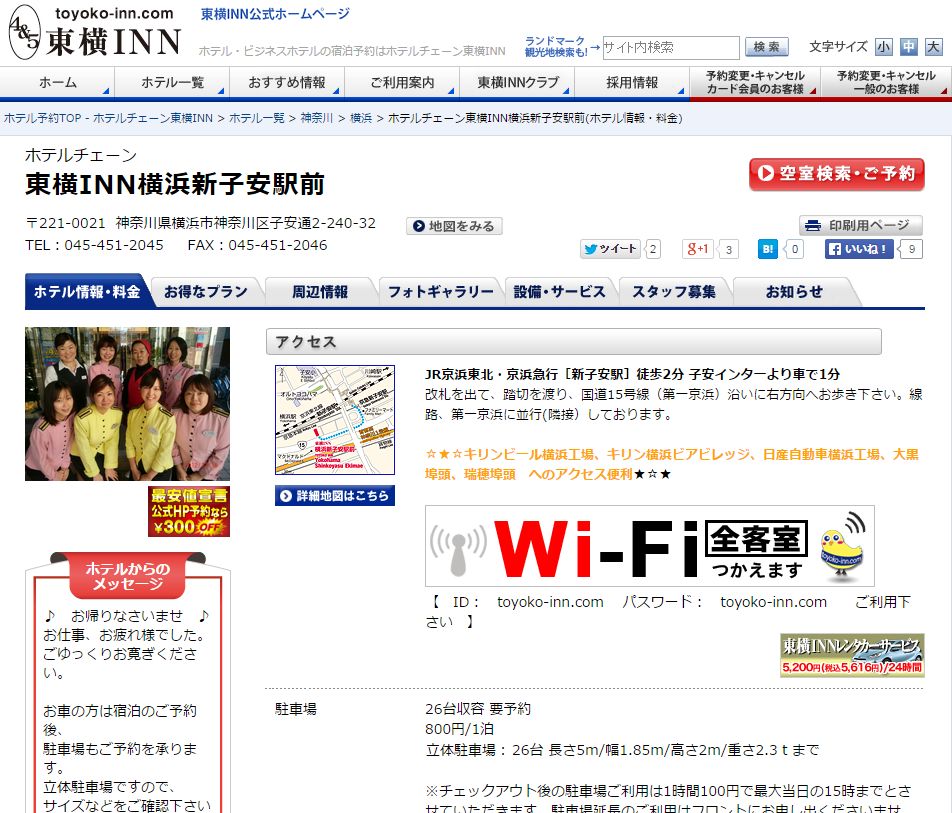Switch to the お得なプラン tab
The width and height of the screenshot is (952, 813).
(206, 292)
